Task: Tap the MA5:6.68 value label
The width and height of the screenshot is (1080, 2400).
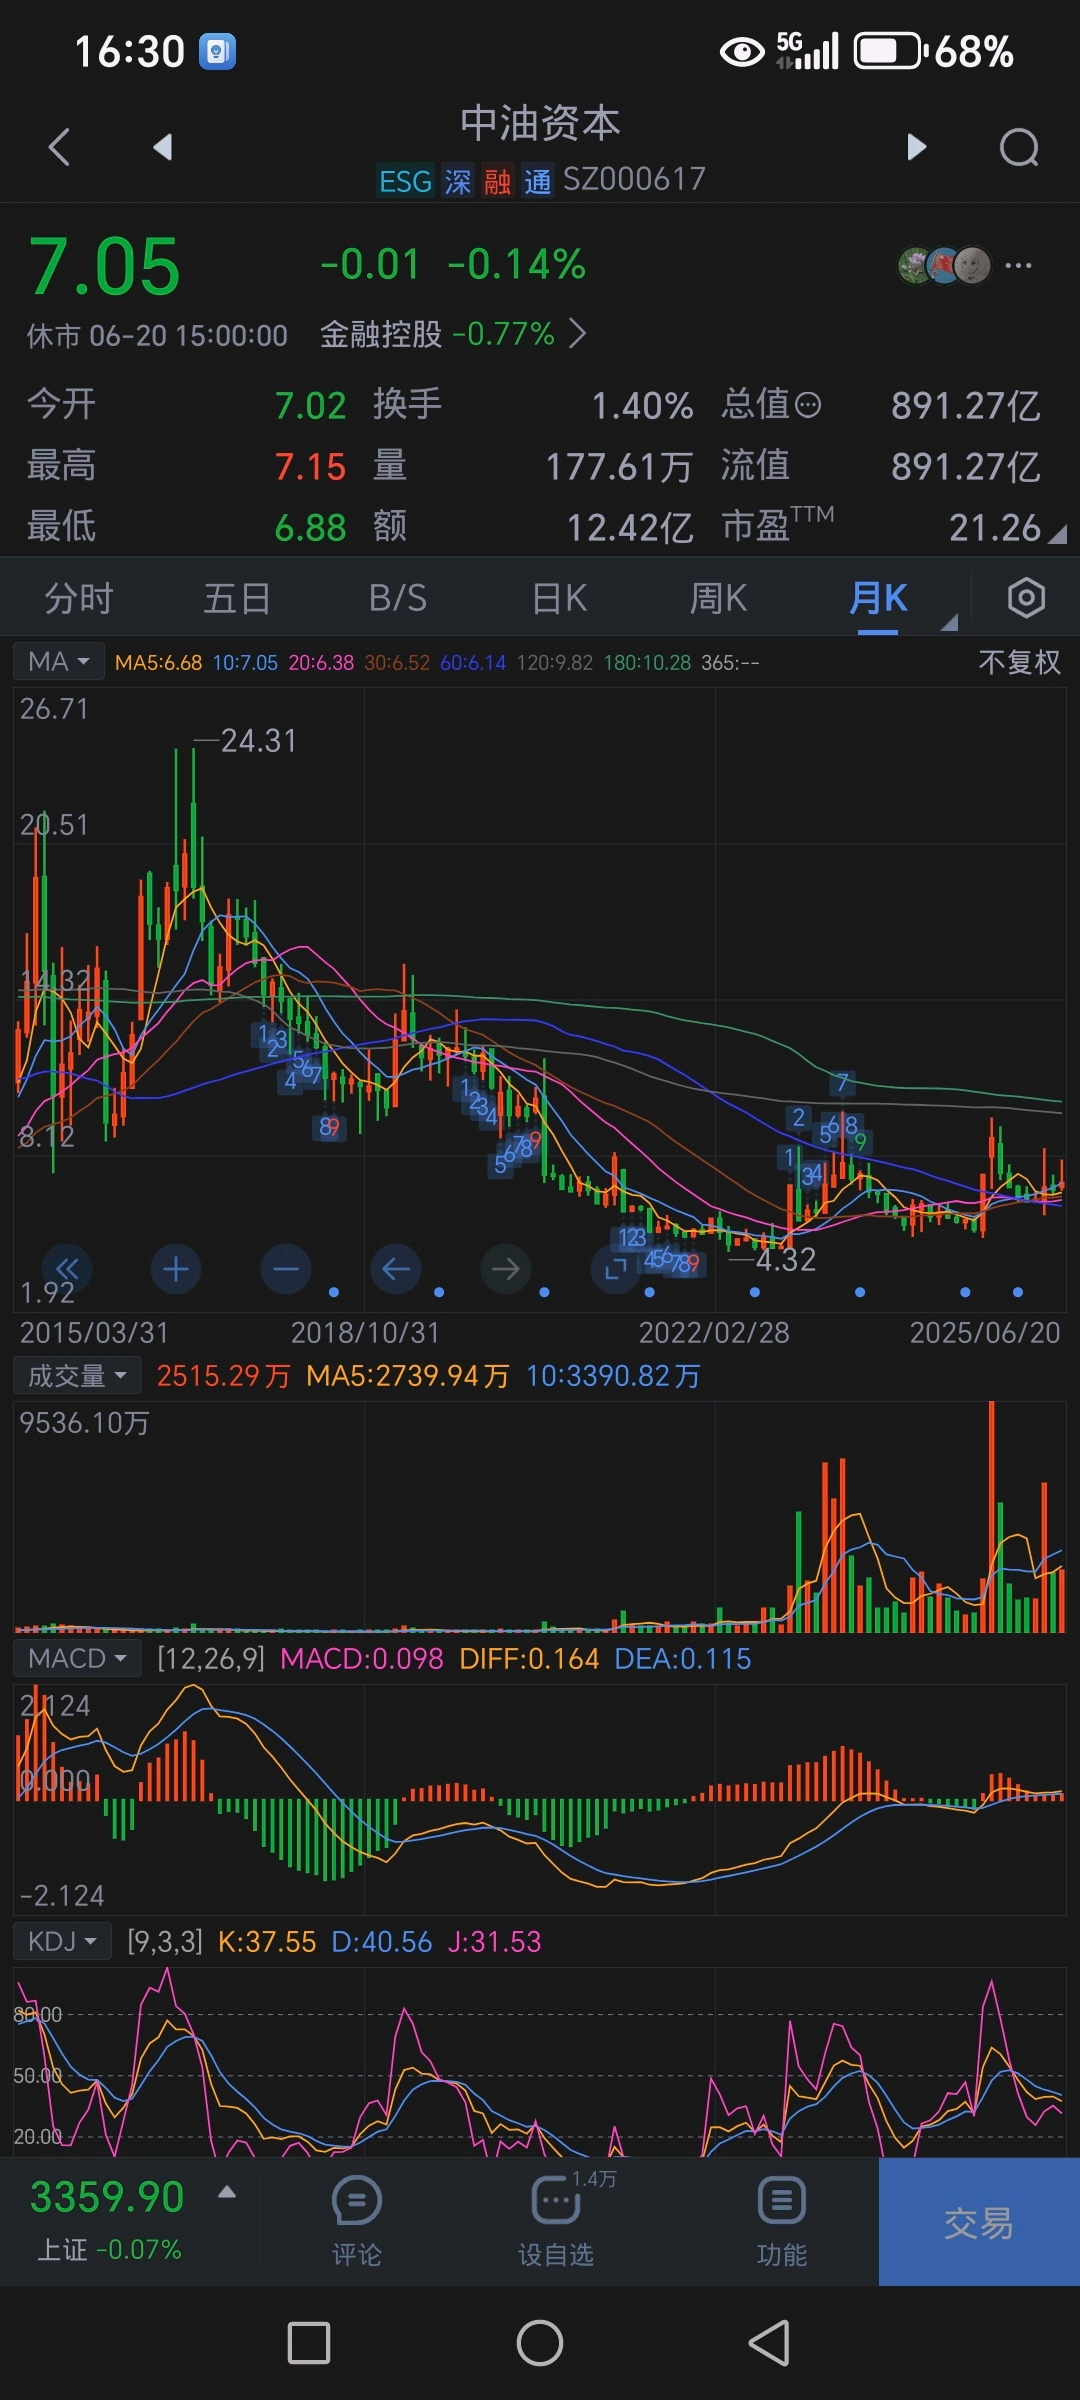Action: (x=158, y=663)
